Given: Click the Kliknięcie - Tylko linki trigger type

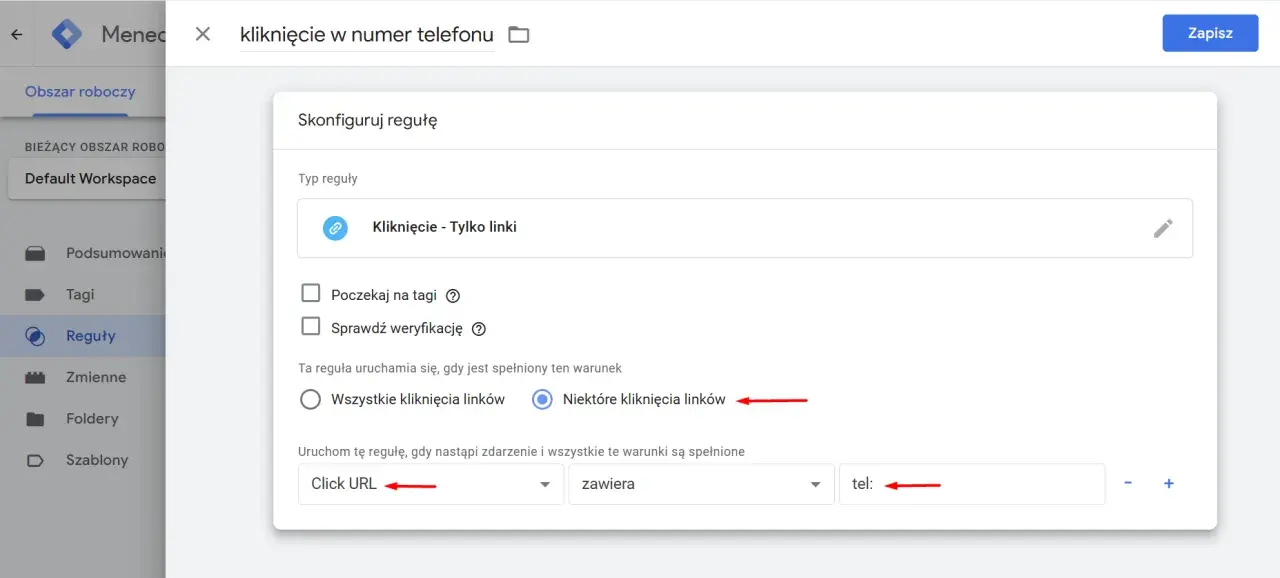Looking at the screenshot, I should tap(745, 228).
